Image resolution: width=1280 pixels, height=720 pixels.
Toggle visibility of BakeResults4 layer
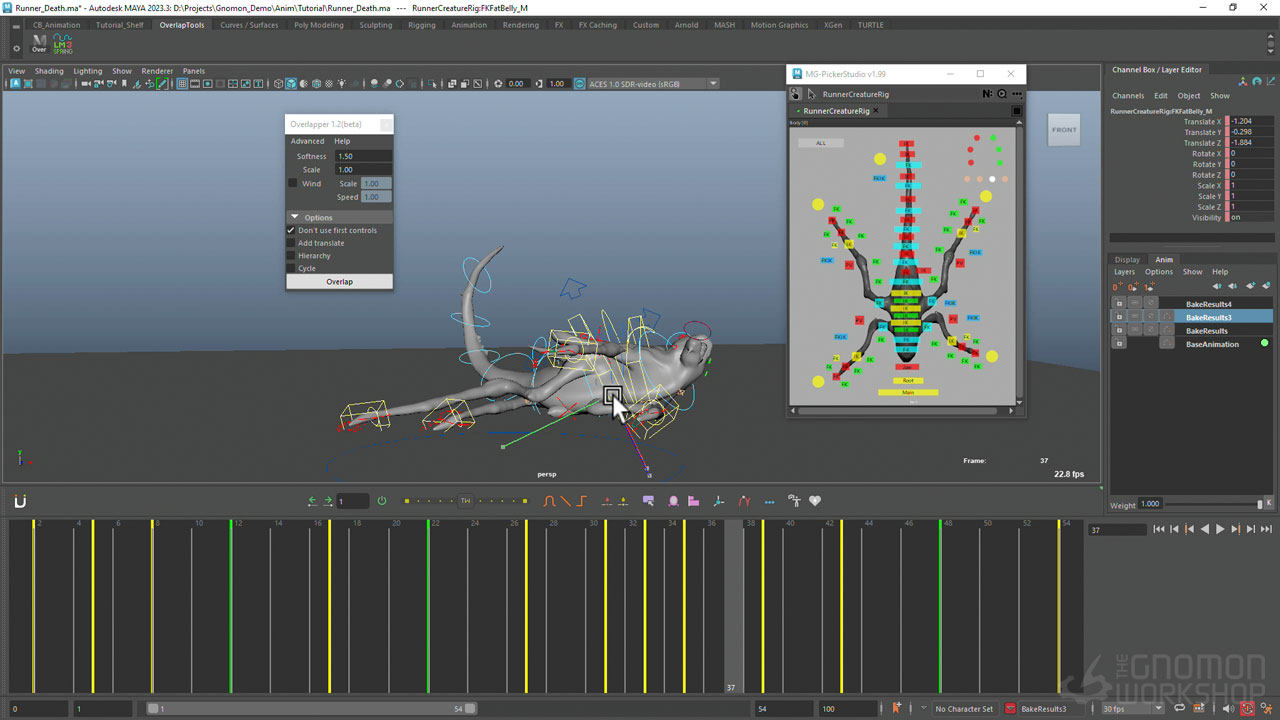1119,303
